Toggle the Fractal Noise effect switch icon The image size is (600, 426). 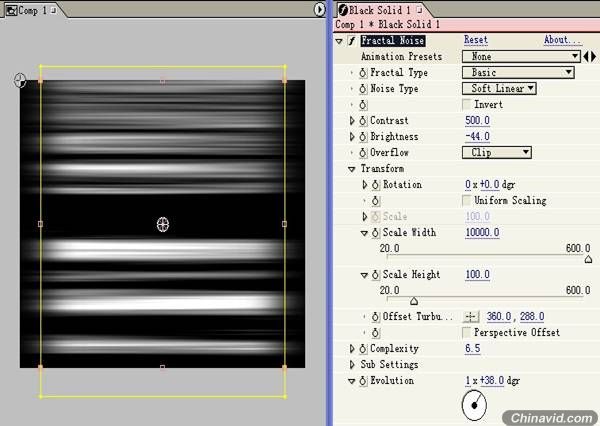coord(351,41)
